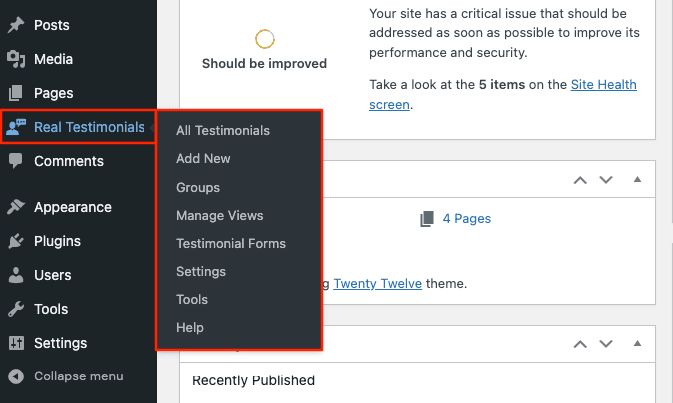
Task: Open the Posts menu
Action: (x=78, y=25)
